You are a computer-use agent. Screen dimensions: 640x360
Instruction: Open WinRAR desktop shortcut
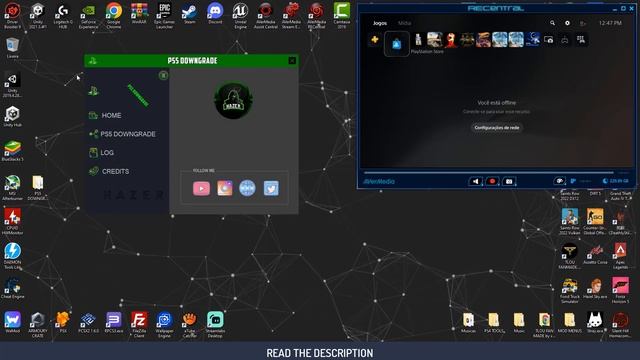[x=139, y=13]
